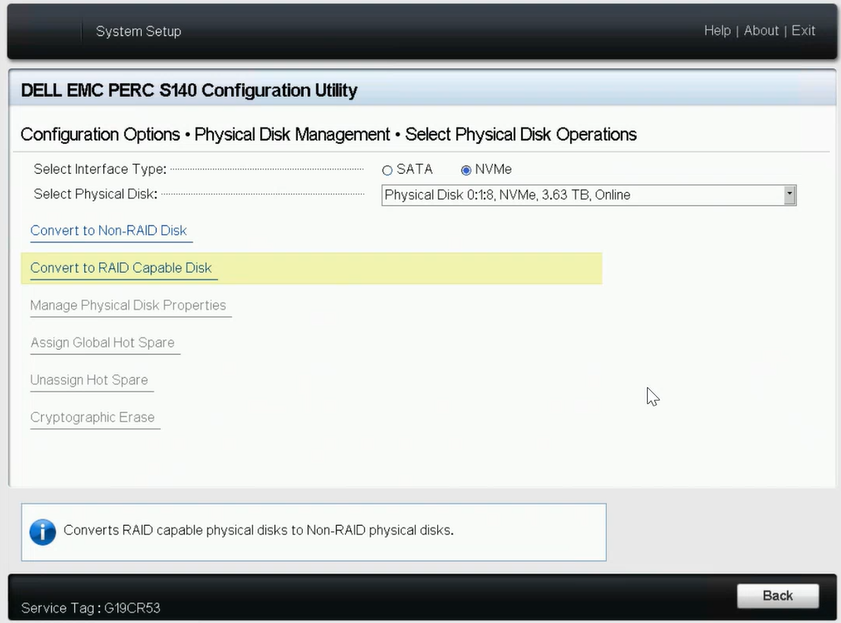Image resolution: width=841 pixels, height=623 pixels.
Task: Open the Select Physical Disk dropdown
Action: pos(589,195)
